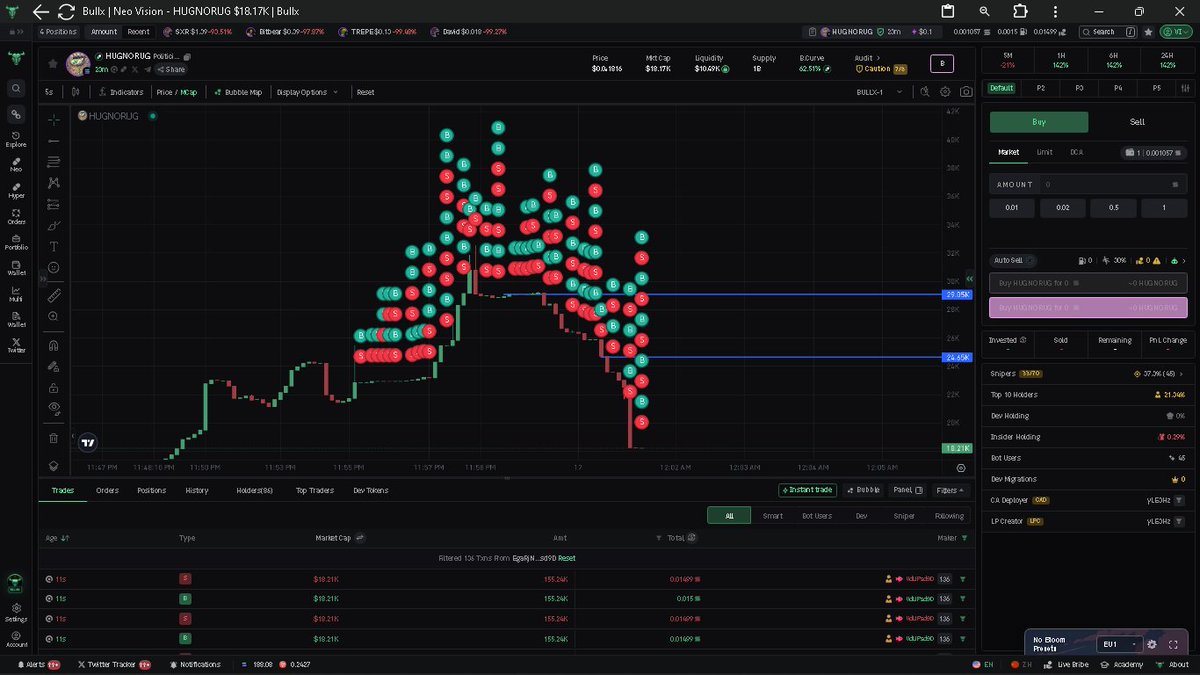The height and width of the screenshot is (675, 1200).
Task: Remove drawings with the trash icon
Action: tap(54, 438)
